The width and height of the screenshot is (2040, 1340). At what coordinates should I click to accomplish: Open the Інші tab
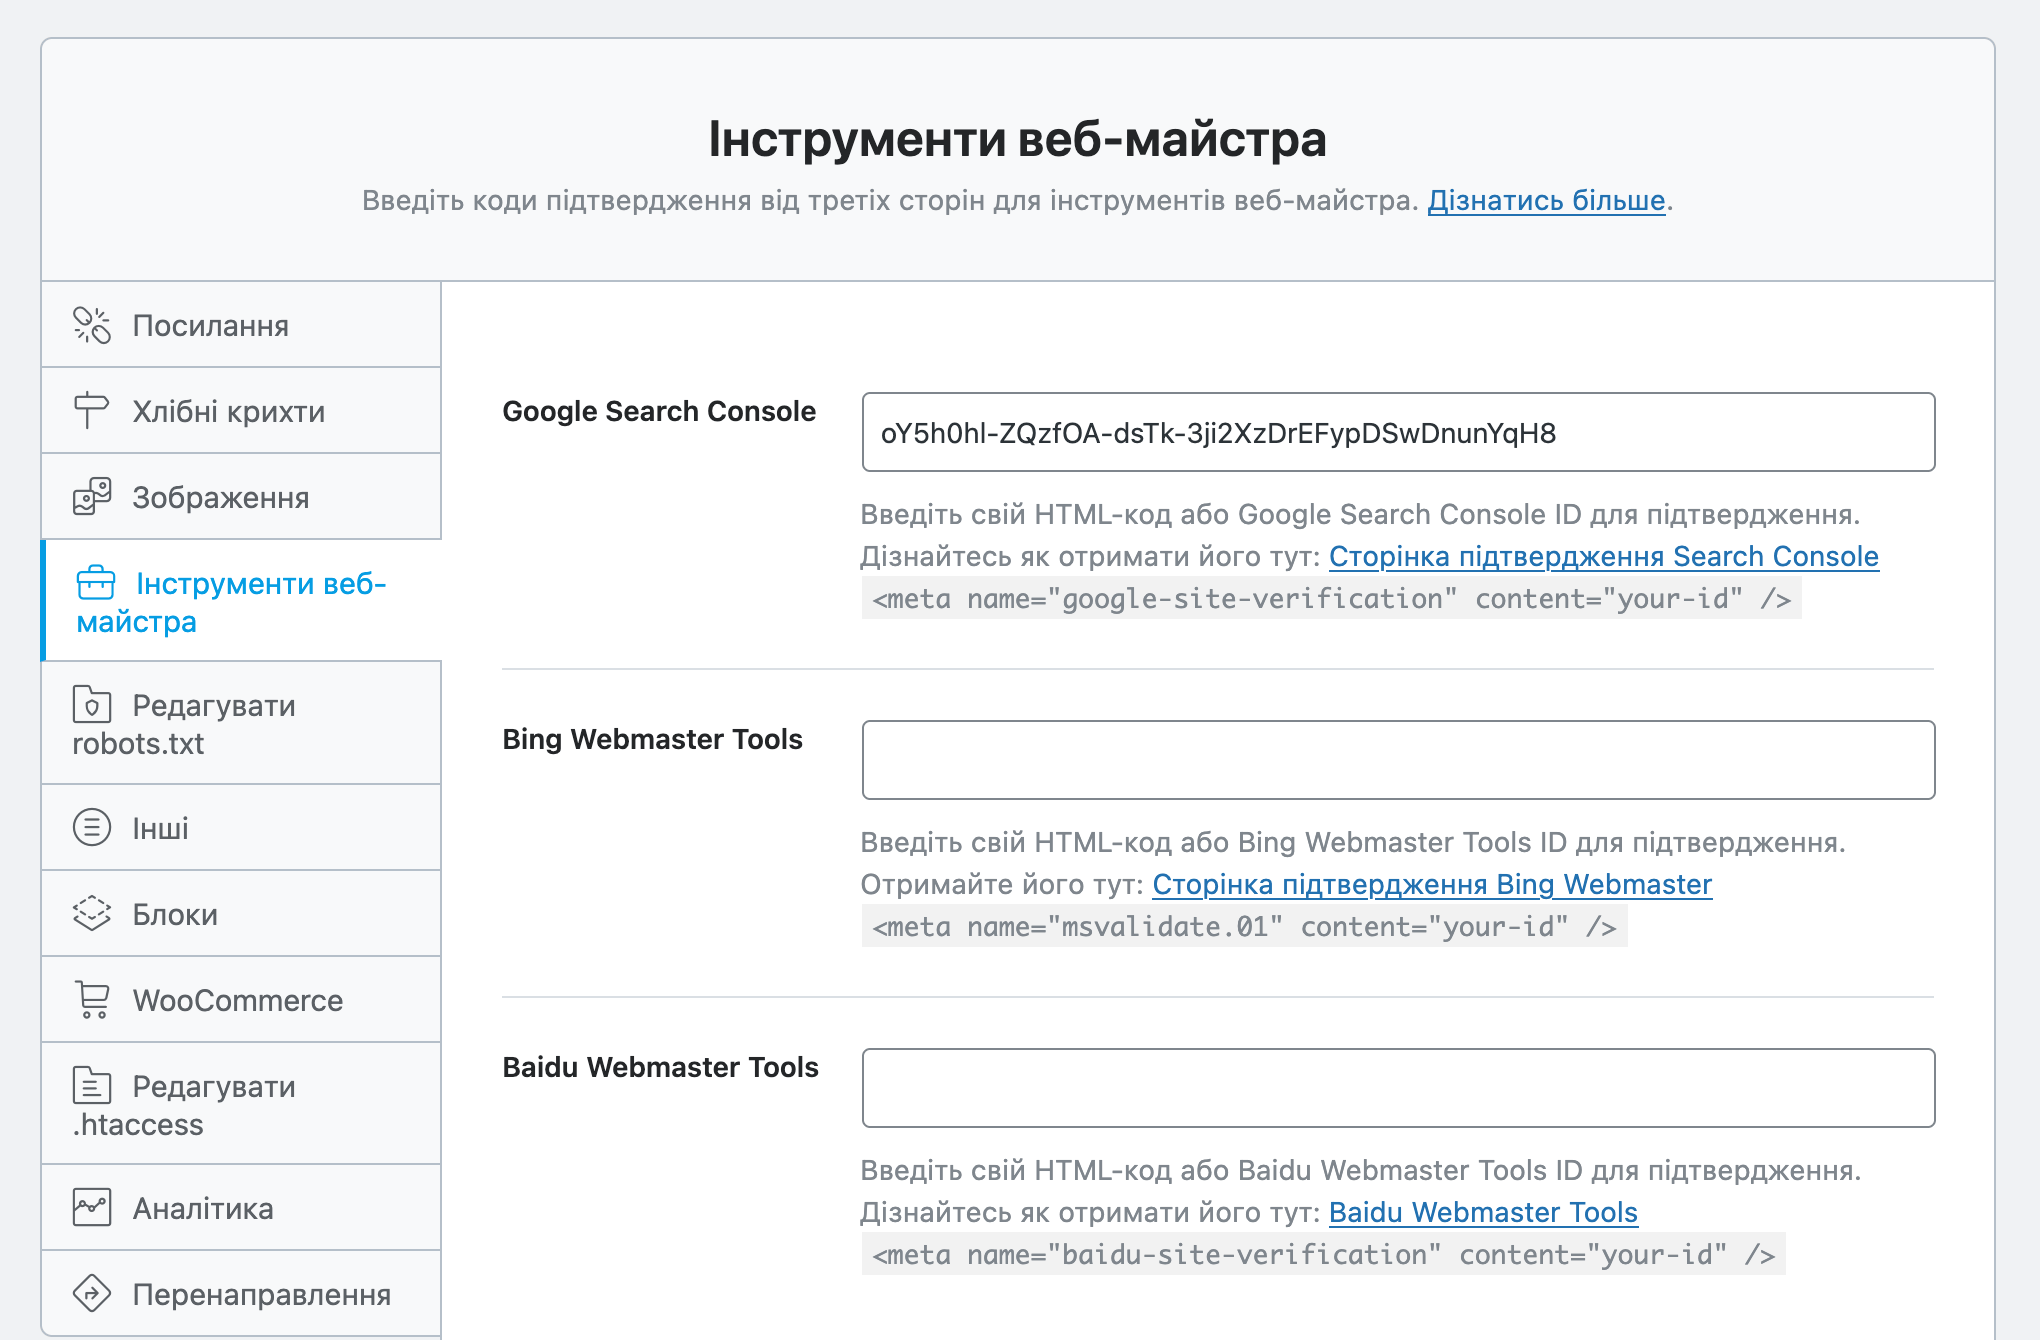click(x=241, y=828)
